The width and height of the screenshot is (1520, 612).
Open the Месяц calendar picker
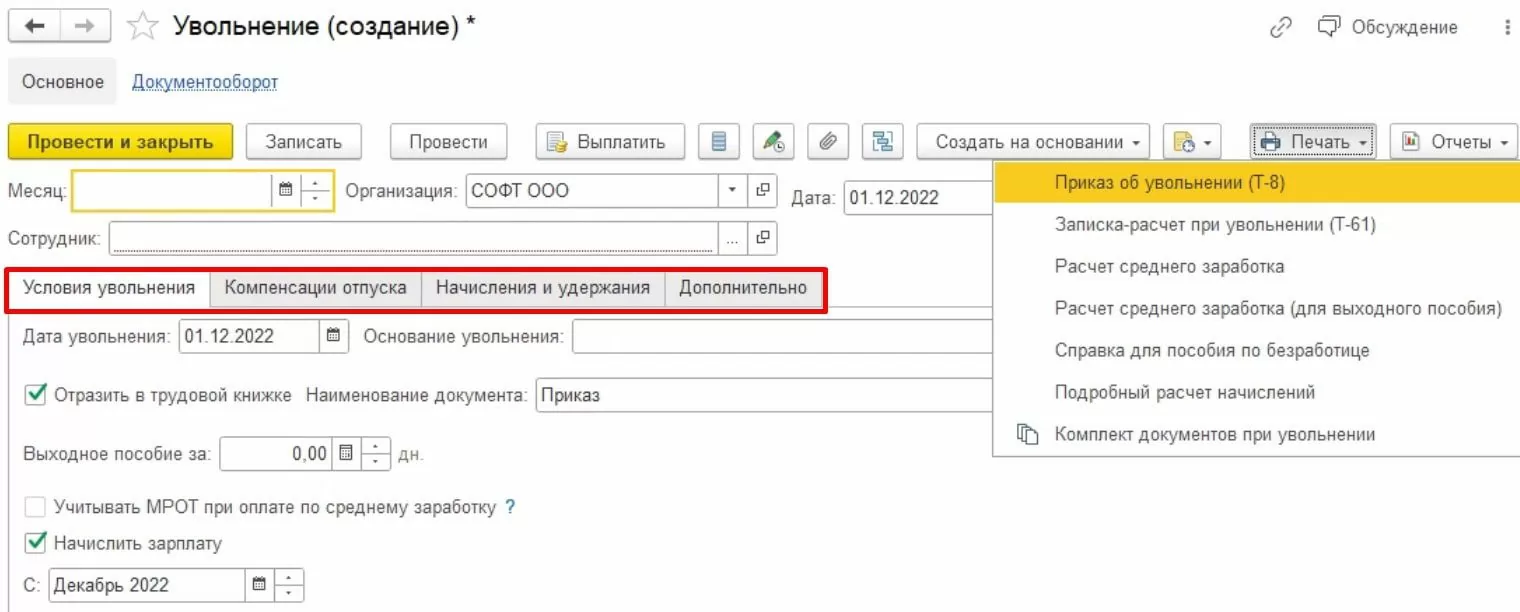click(286, 190)
